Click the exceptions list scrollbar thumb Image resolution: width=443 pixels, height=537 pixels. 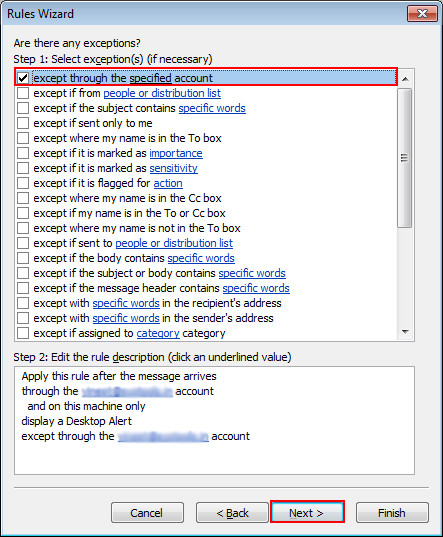[x=405, y=158]
